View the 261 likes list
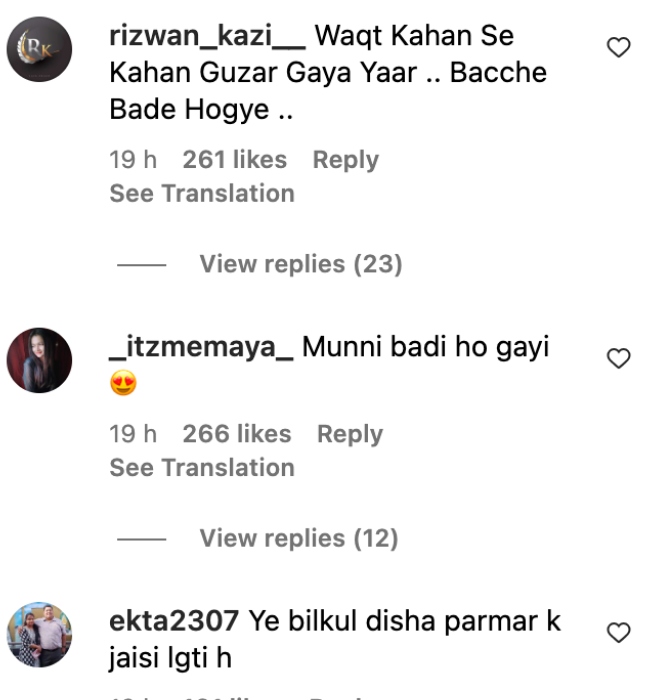 point(235,160)
